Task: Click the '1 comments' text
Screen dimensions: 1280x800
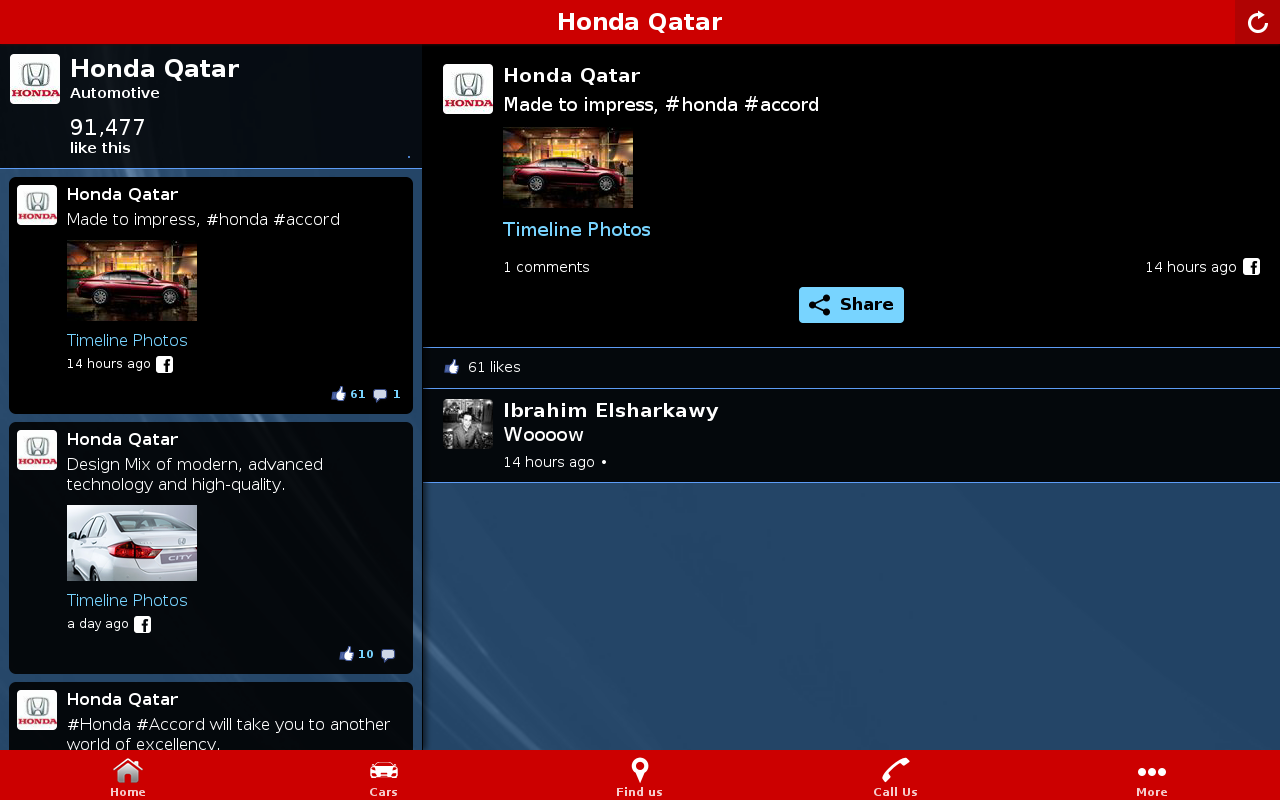Action: tap(546, 267)
